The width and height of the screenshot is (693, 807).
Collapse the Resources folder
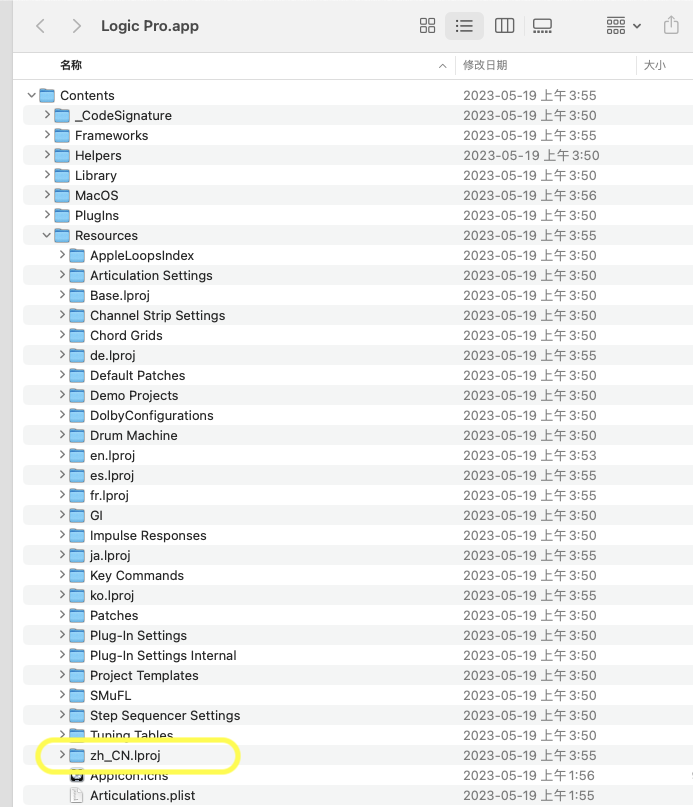coord(46,235)
